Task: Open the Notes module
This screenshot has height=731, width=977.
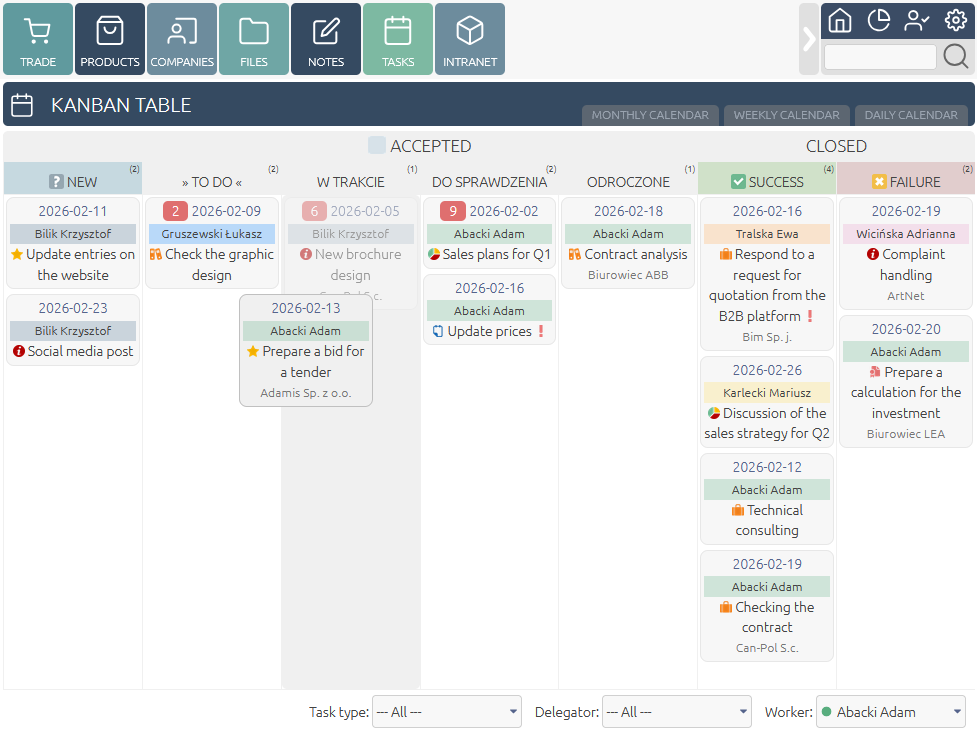Action: click(326, 39)
